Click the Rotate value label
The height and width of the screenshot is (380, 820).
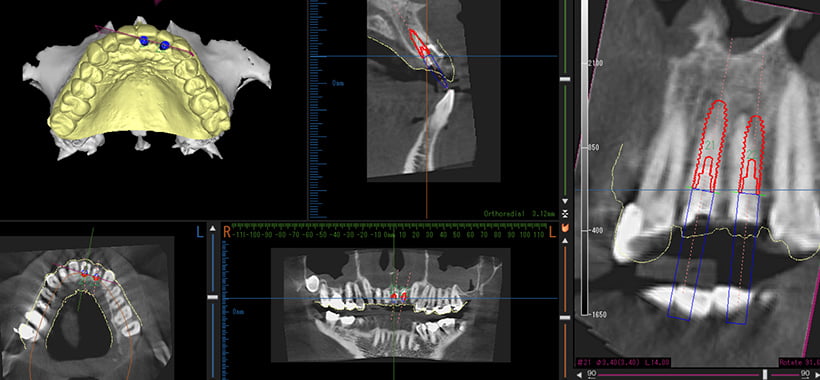click(x=799, y=362)
